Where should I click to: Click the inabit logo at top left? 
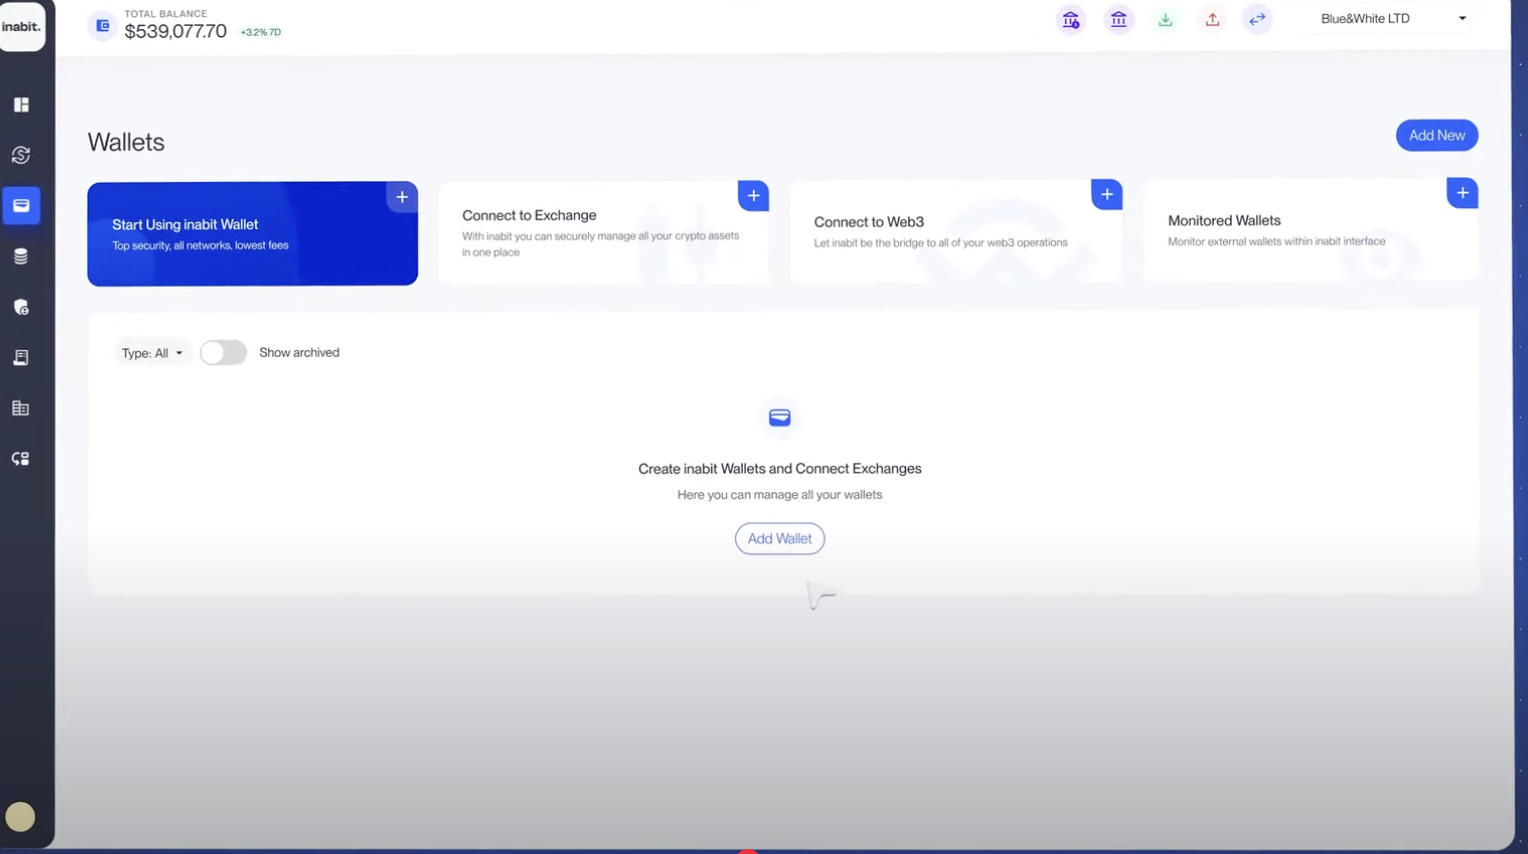tap(21, 27)
